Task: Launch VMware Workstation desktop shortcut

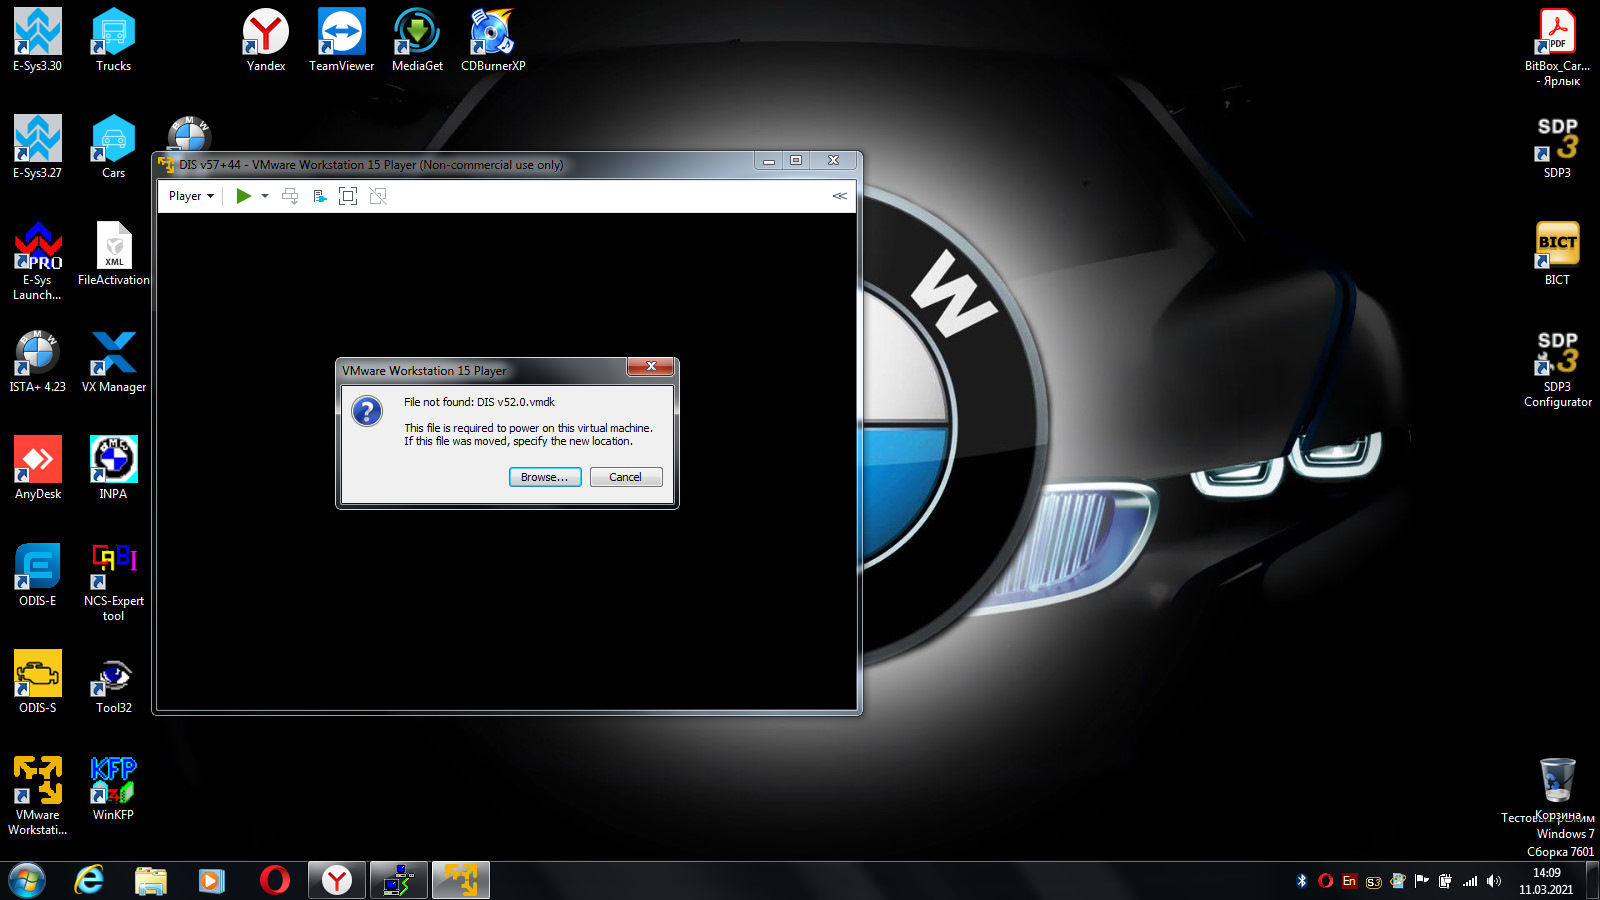Action: point(38,796)
